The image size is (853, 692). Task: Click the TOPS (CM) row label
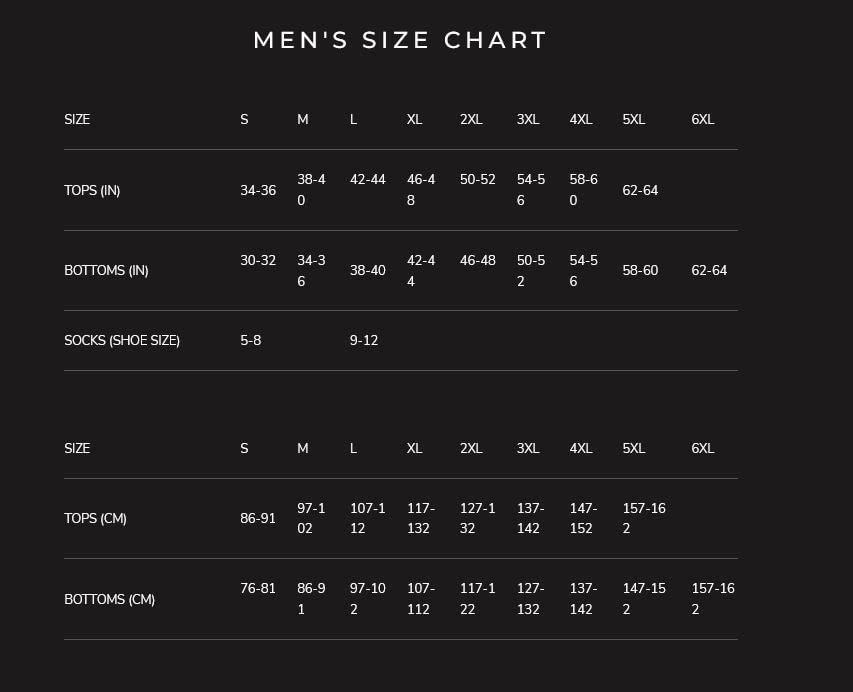coord(95,518)
